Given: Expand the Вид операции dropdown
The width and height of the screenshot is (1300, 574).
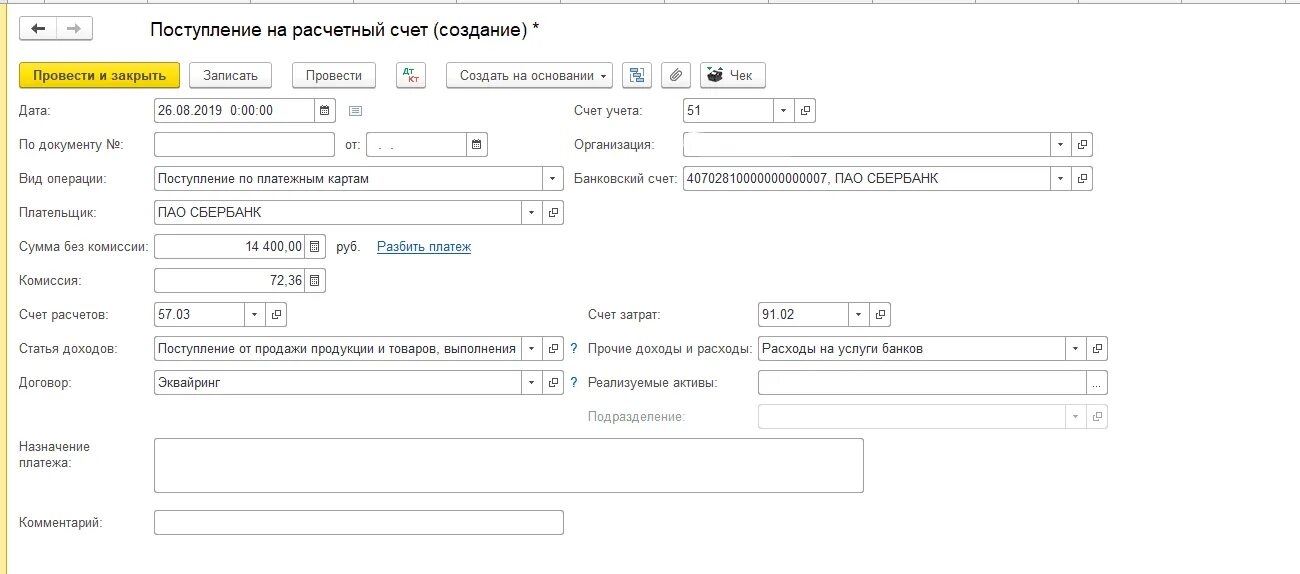Looking at the screenshot, I should coord(553,178).
